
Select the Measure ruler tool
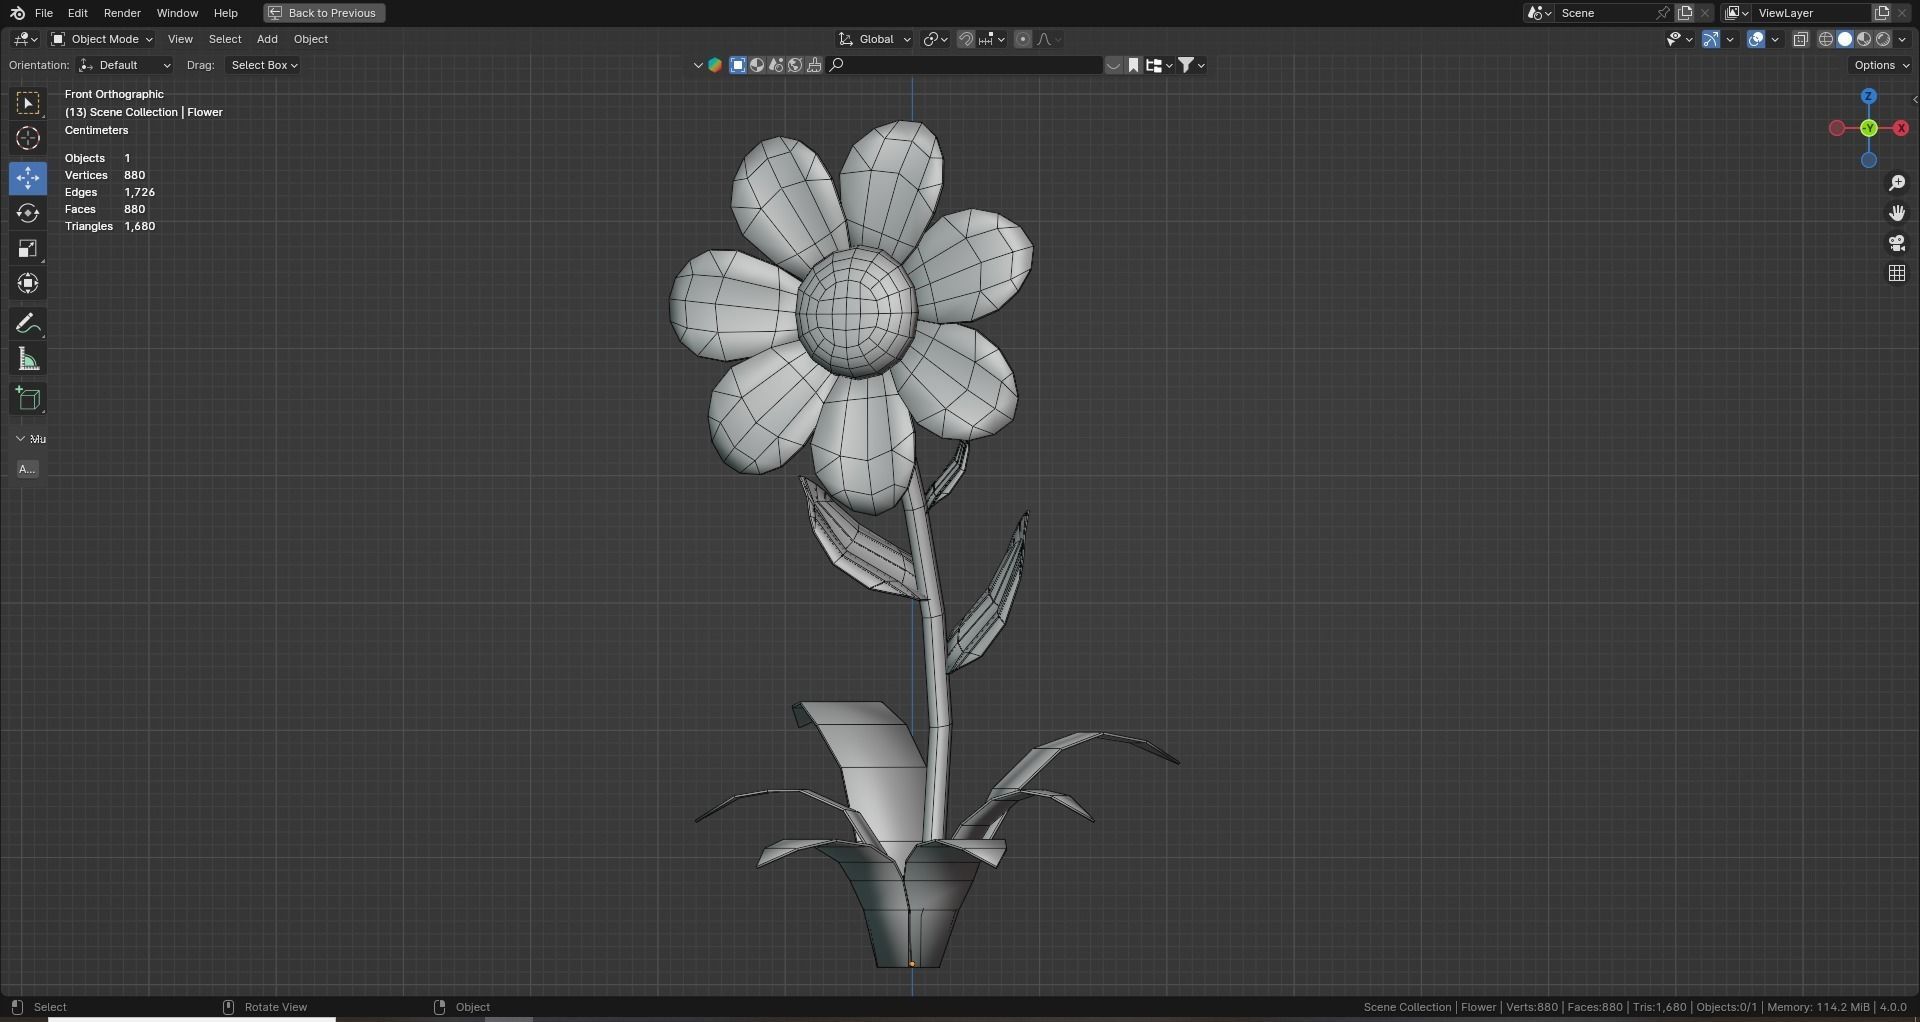28,359
